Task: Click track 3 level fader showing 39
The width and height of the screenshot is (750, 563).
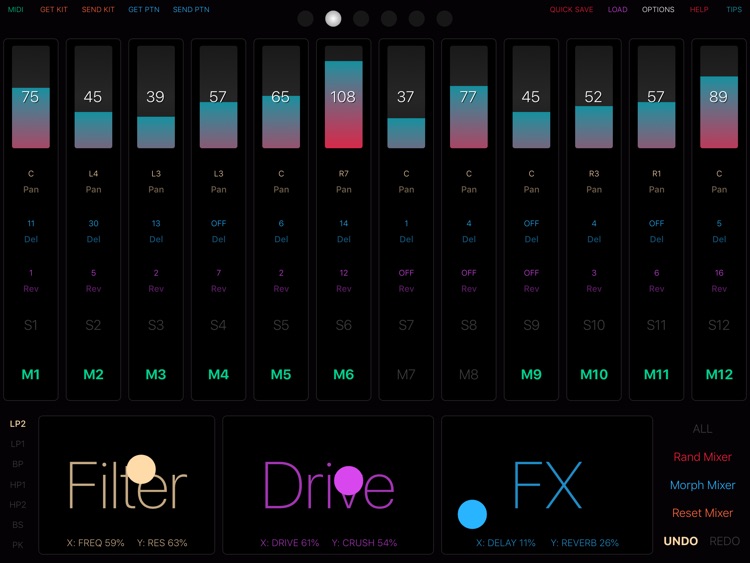Action: coord(156,97)
